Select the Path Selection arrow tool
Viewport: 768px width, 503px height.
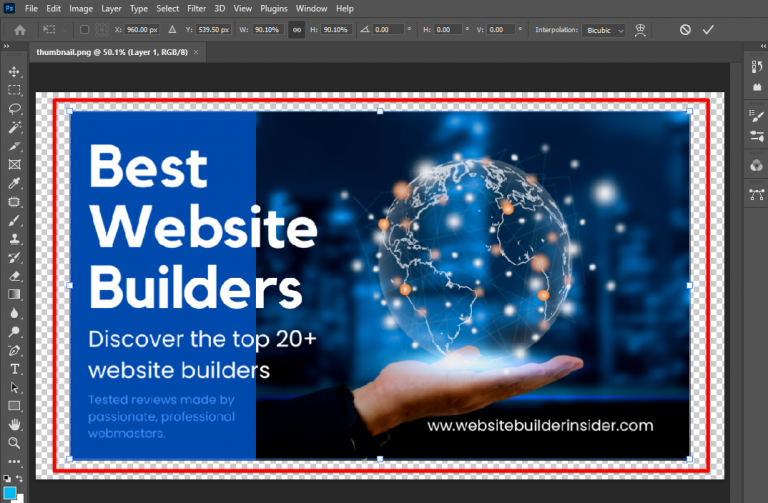pos(14,387)
